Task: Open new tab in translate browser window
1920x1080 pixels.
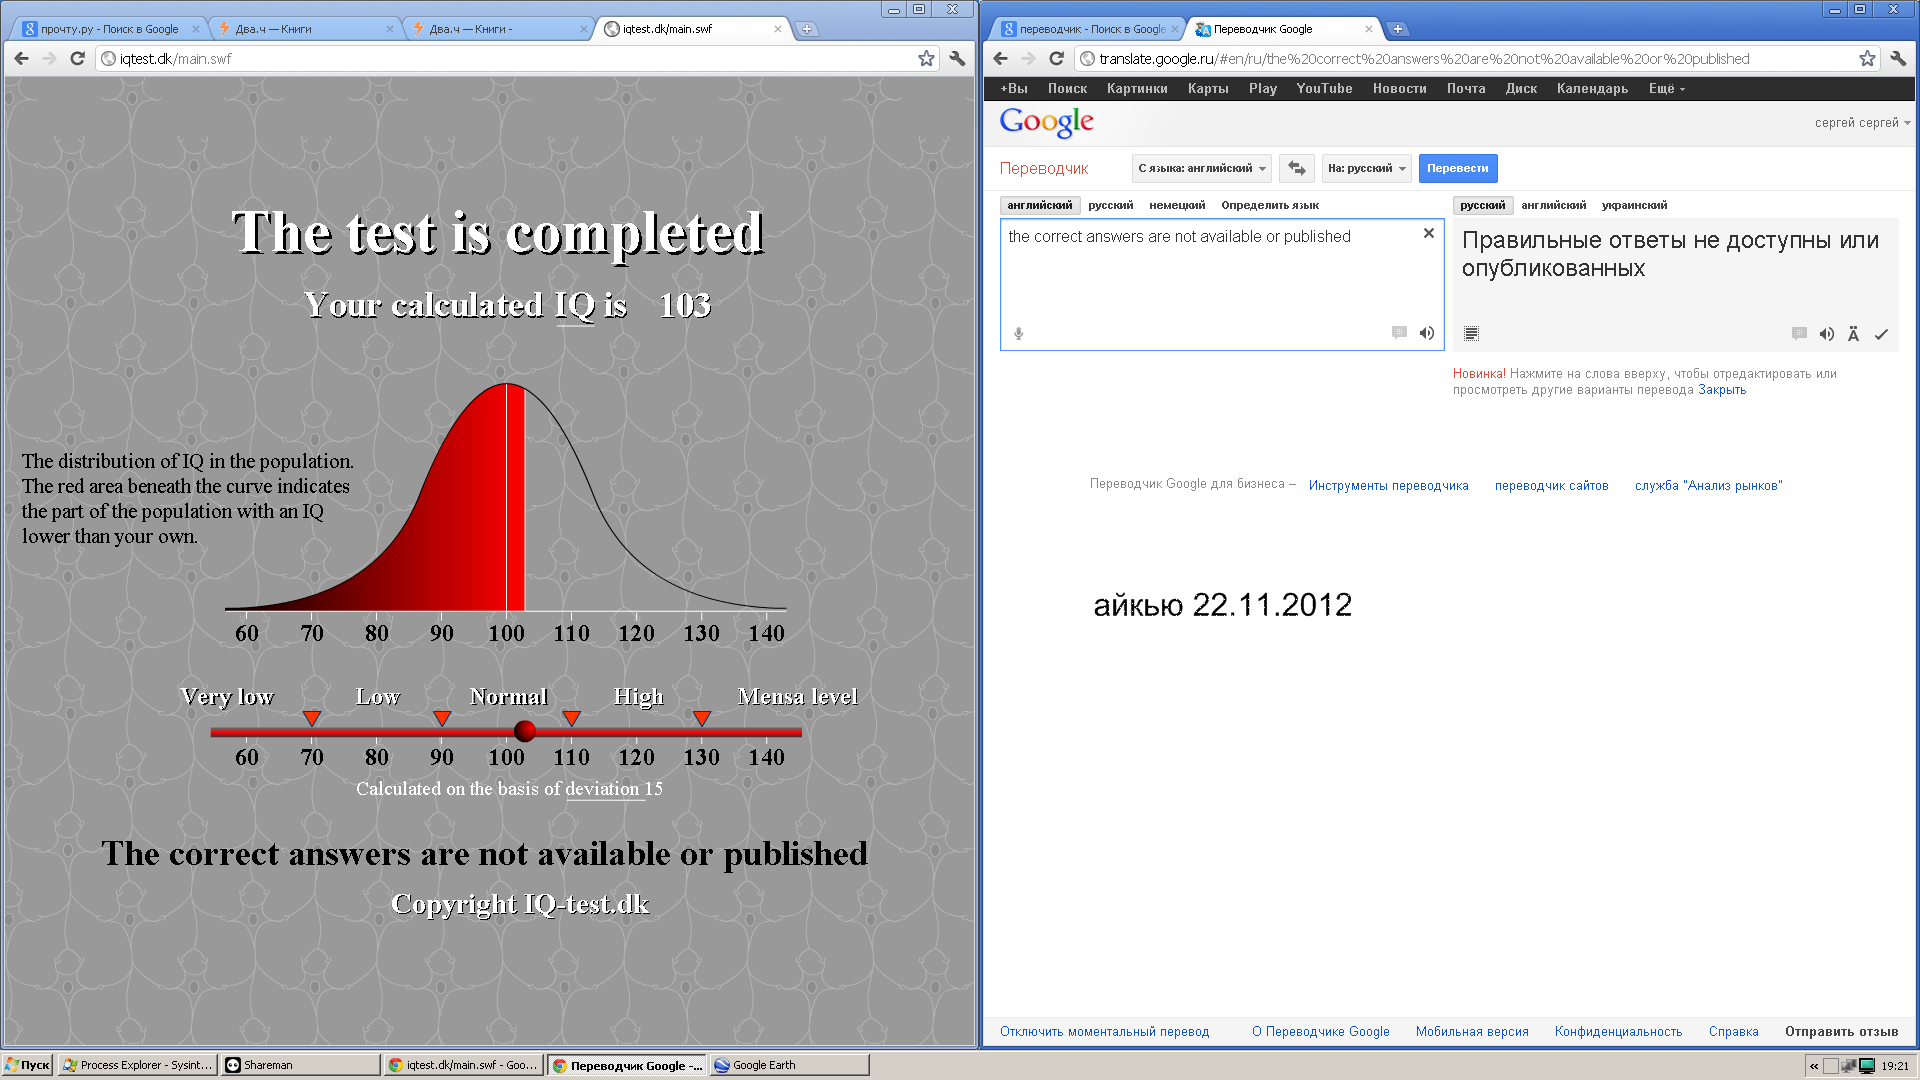Action: [x=1398, y=29]
